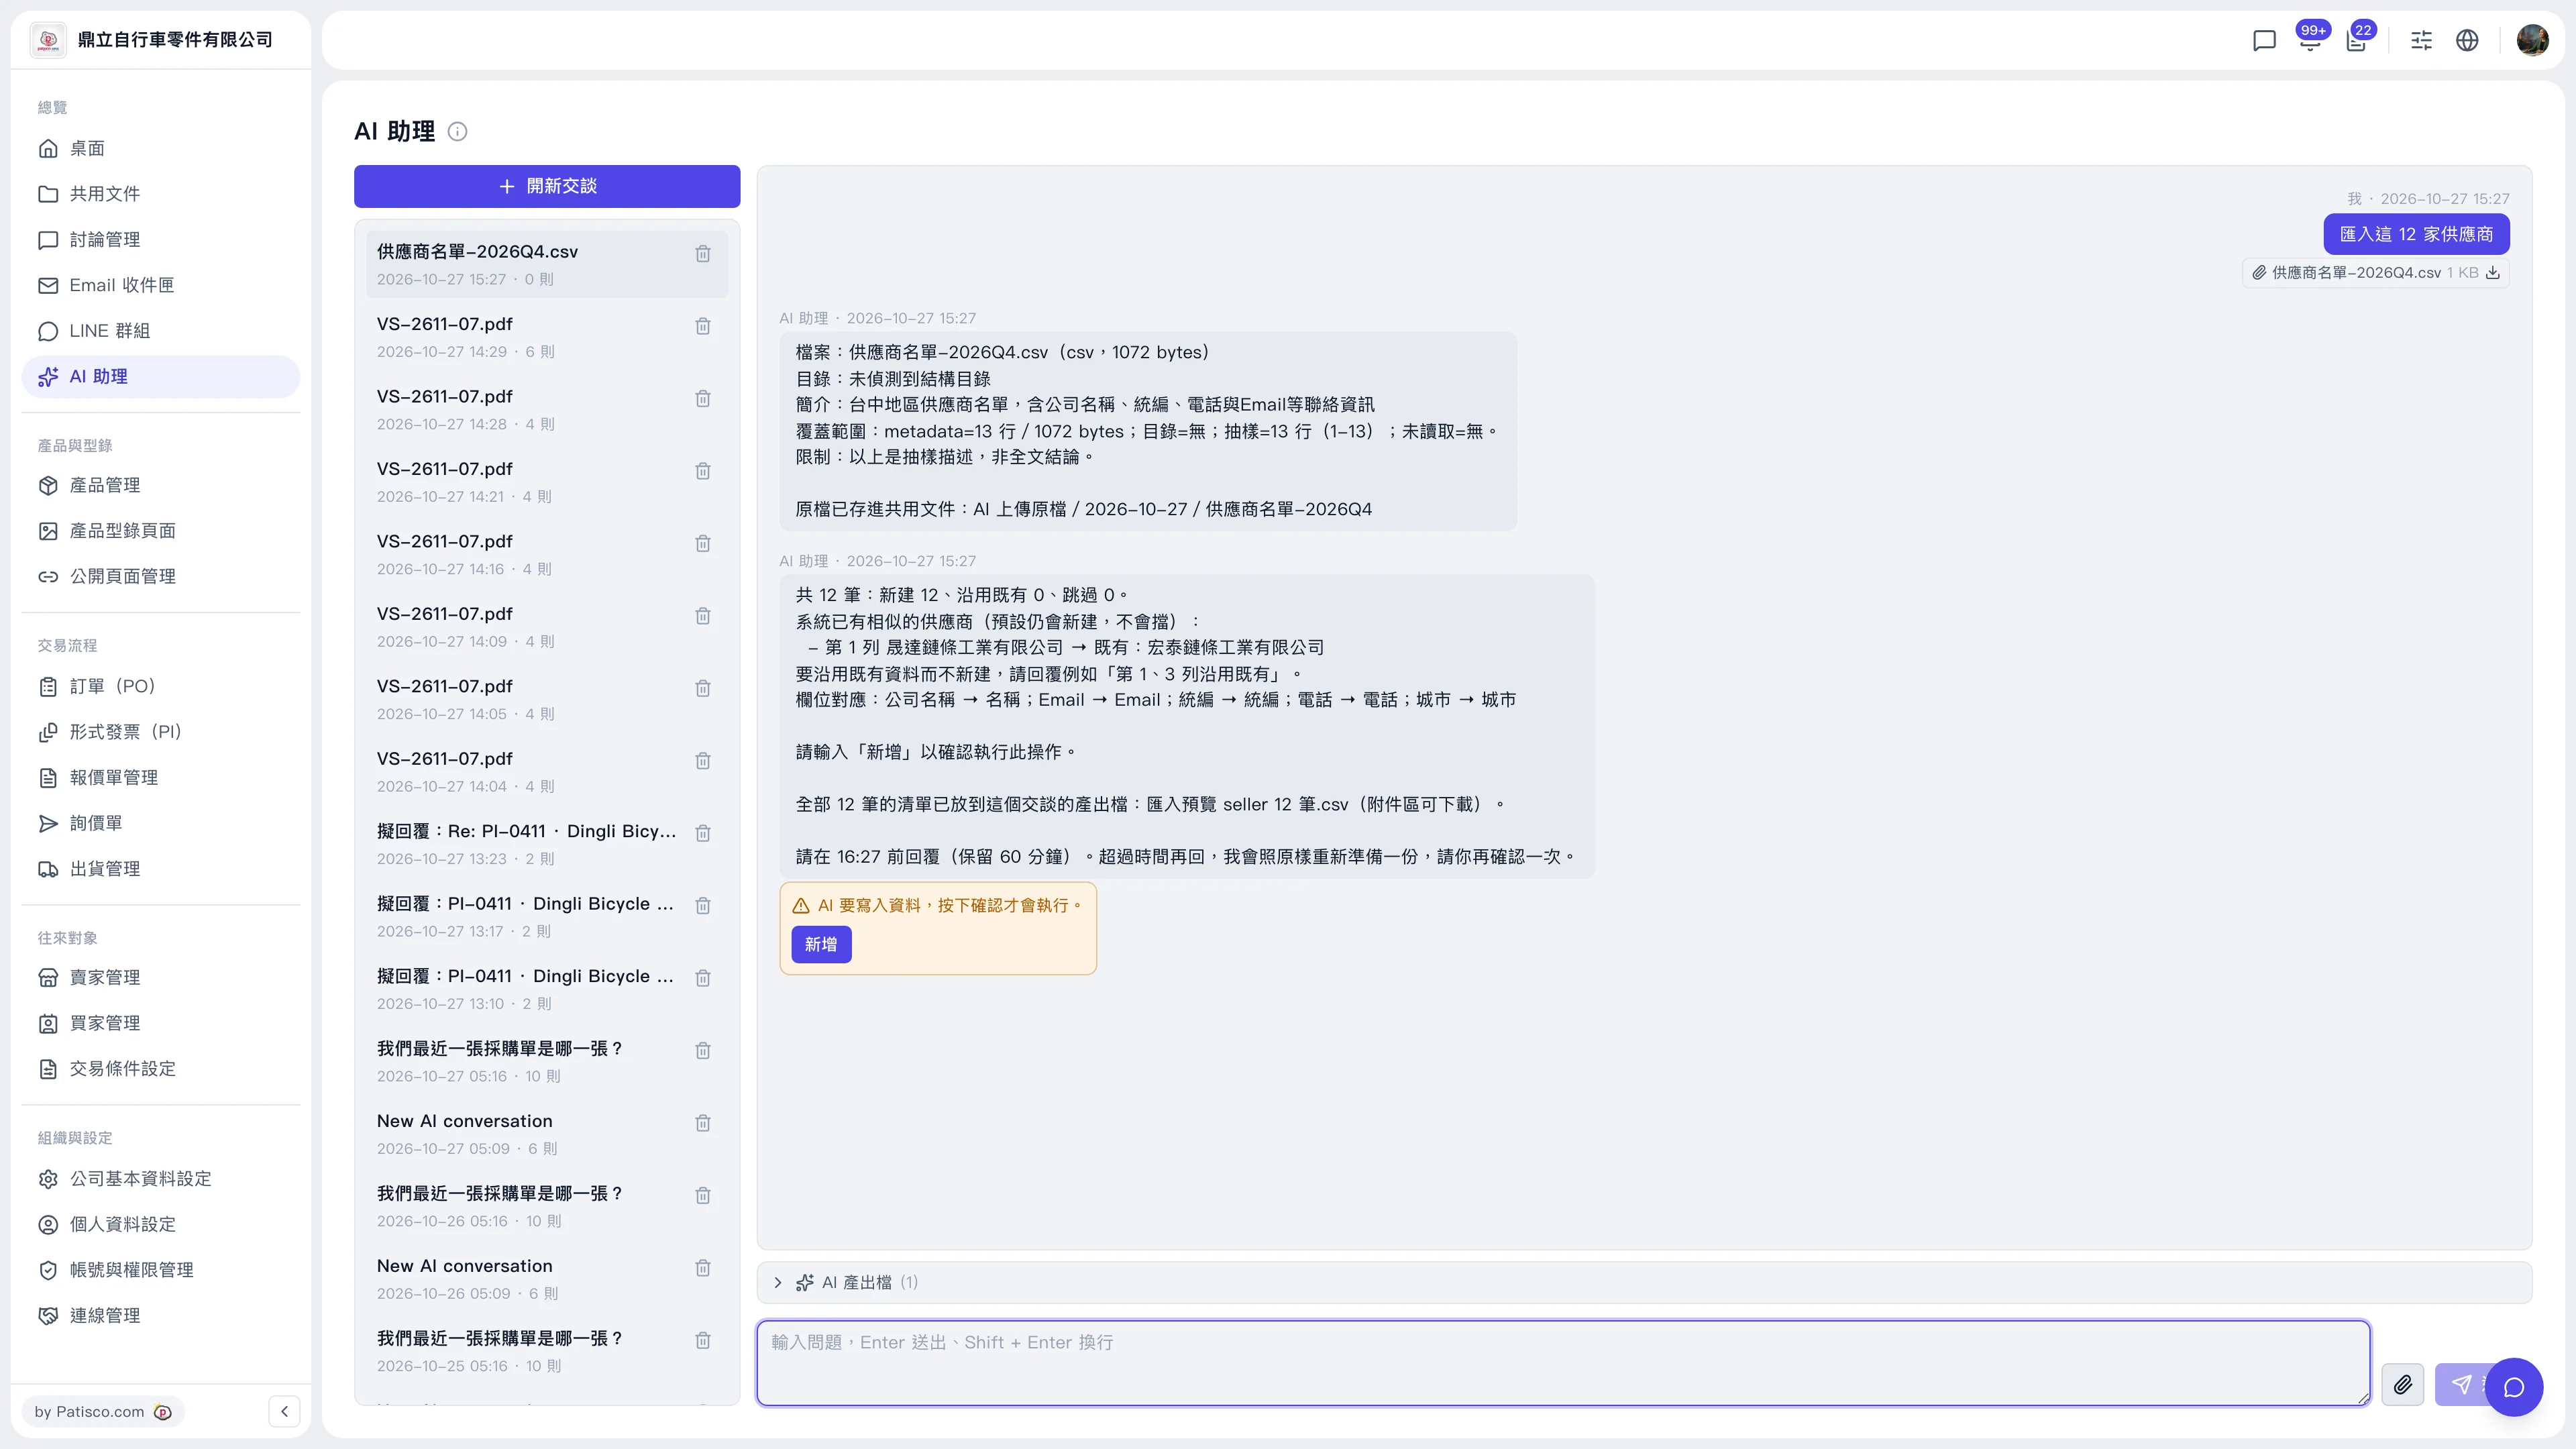Open the language globe icon
2576x1449 pixels.
[x=2467, y=40]
